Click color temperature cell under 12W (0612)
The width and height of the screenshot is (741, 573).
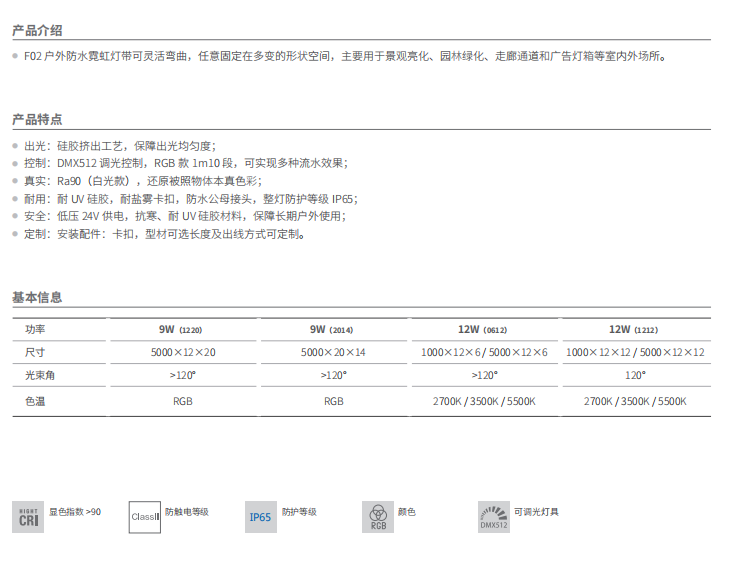coord(484,402)
